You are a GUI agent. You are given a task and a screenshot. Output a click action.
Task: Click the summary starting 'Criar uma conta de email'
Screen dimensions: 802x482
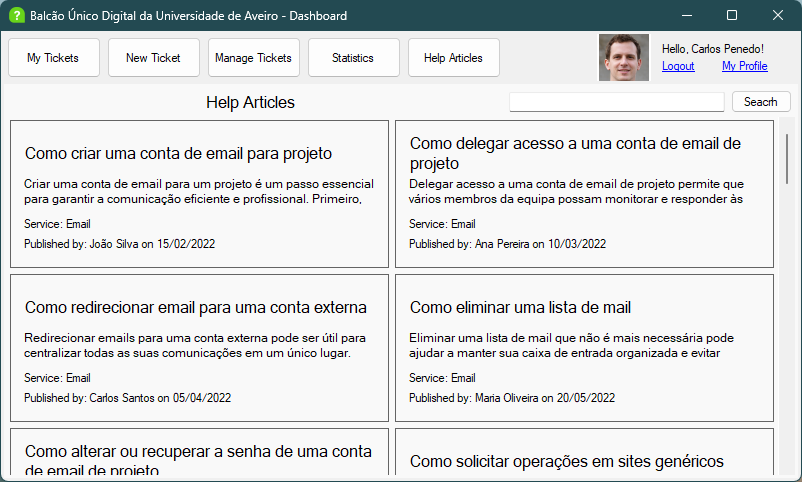pyautogui.click(x=199, y=191)
